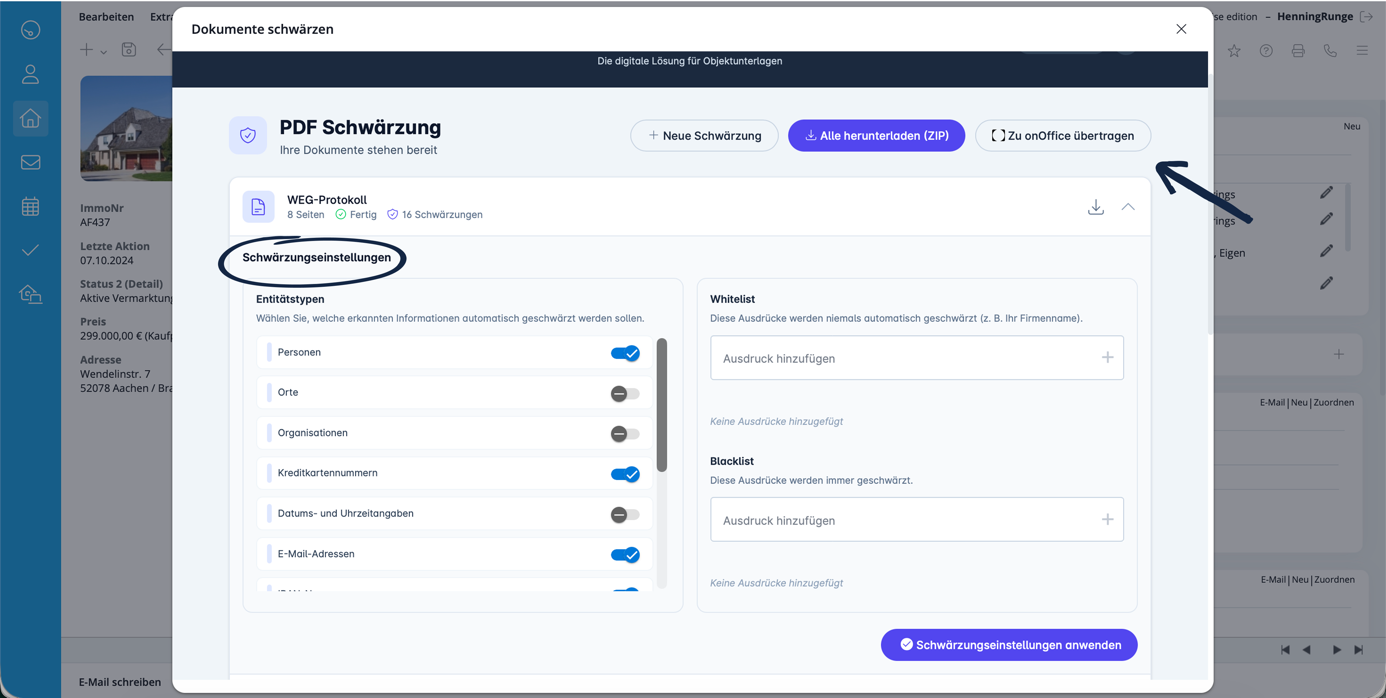This screenshot has width=1386, height=698.
Task: Add the Whitelist expression with plus
Action: coord(1107,358)
